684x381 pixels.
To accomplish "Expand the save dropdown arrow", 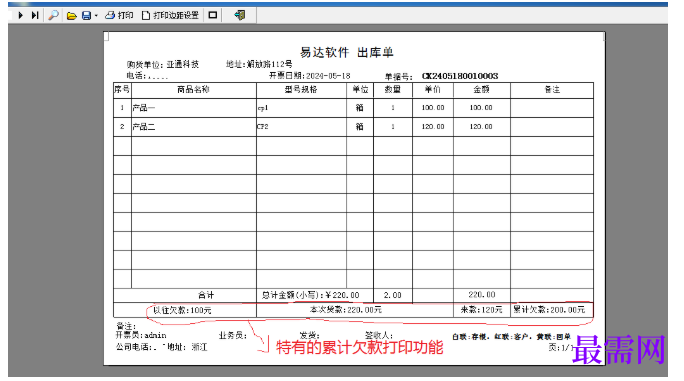I will tap(96, 16).
